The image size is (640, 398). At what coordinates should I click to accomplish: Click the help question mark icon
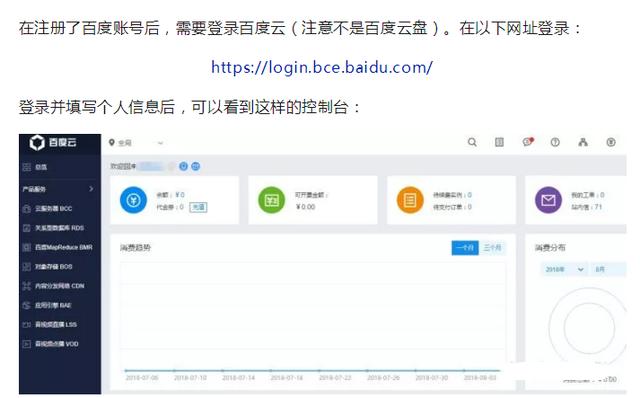555,142
